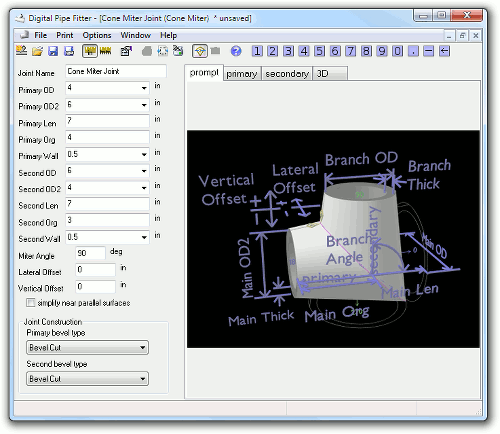Expand the Primary OD2 dropdown
Screen dimensions: 500x434
[x=144, y=105]
